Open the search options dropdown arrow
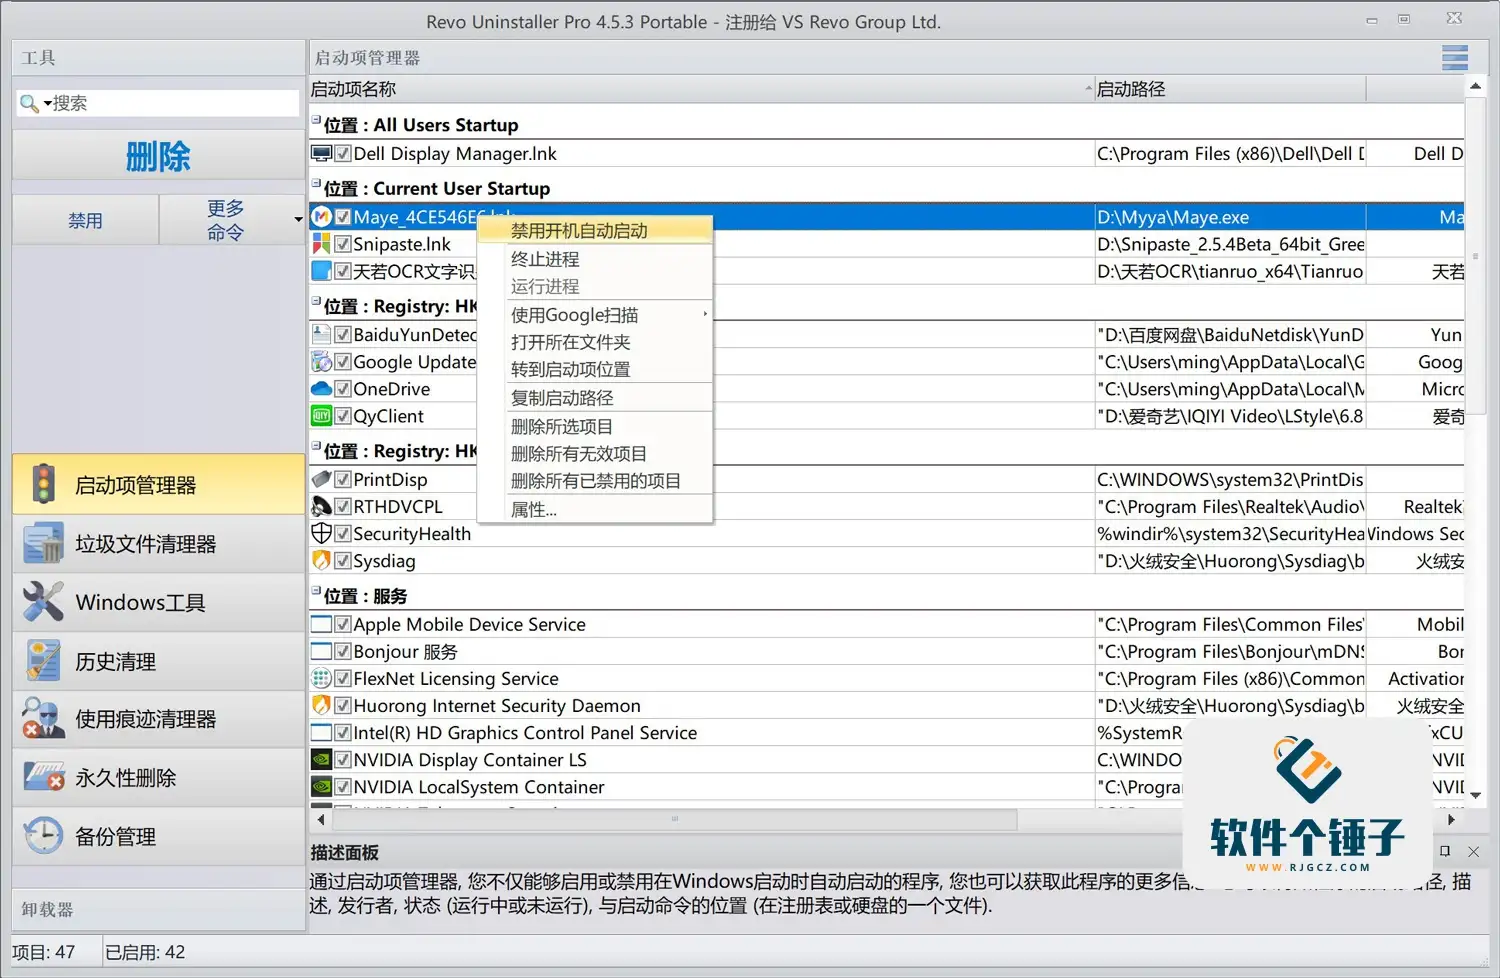1500x978 pixels. coord(47,103)
